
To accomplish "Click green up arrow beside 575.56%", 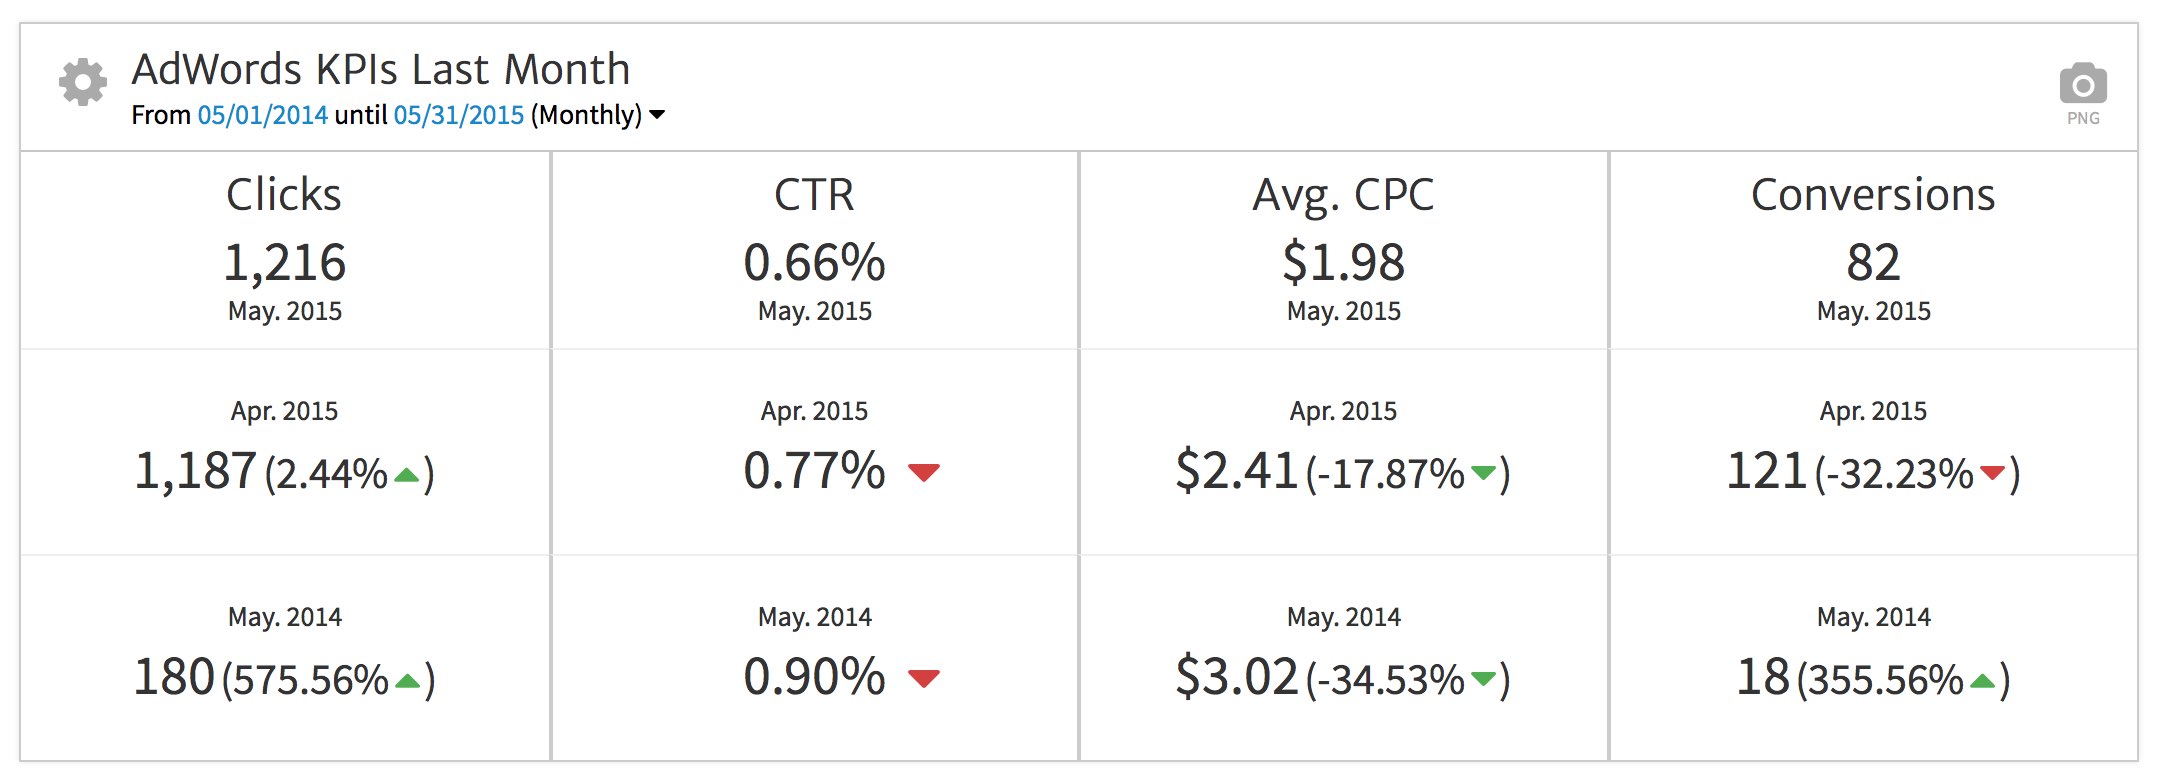I will [x=407, y=681].
